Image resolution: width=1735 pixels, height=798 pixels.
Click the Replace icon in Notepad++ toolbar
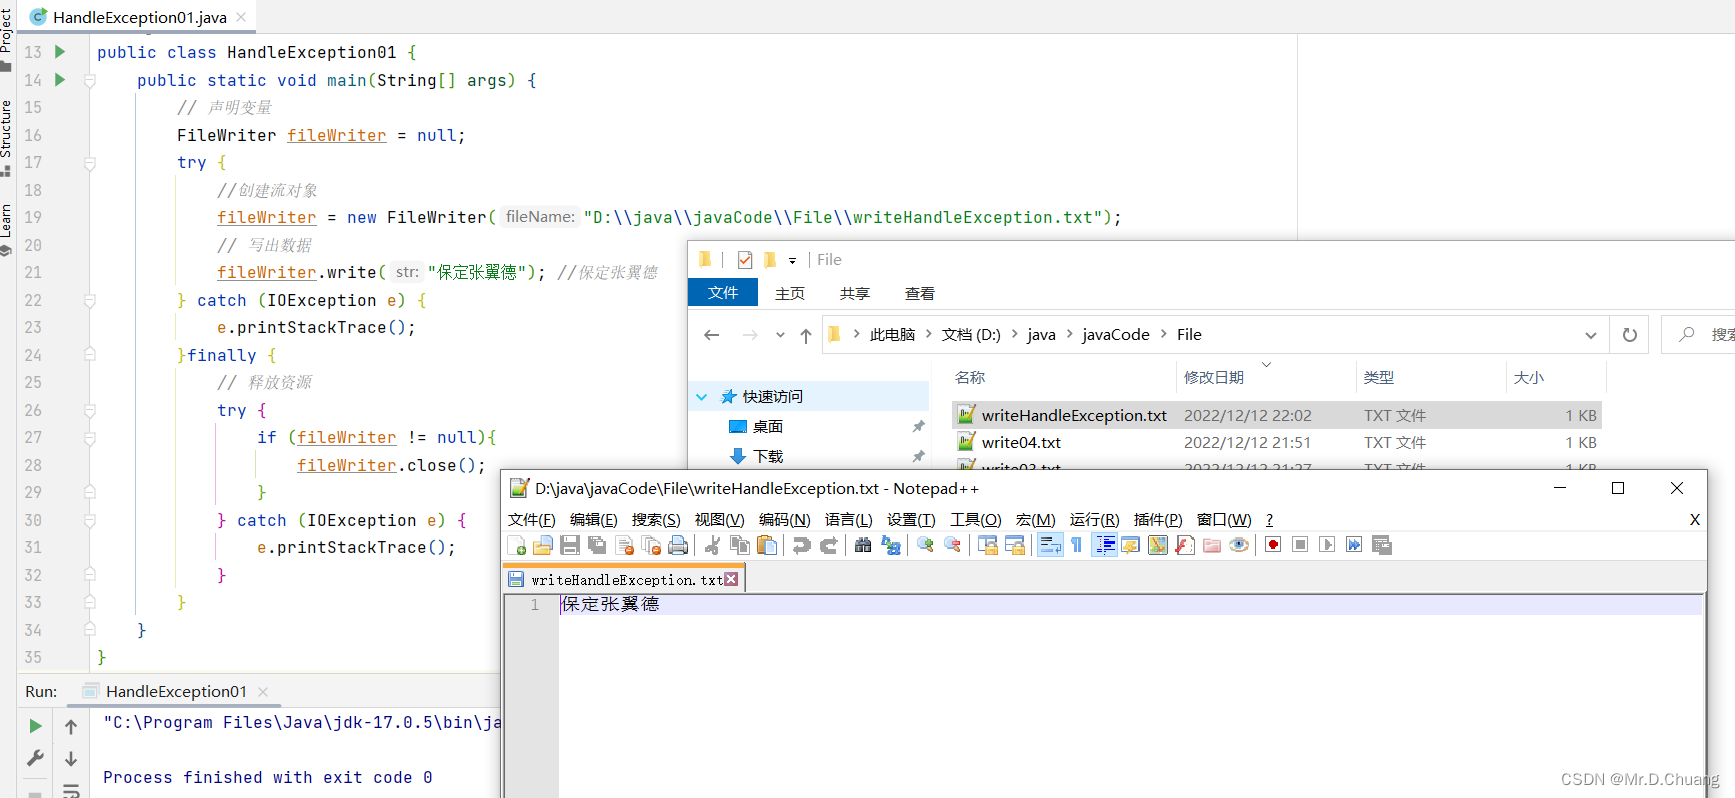[890, 545]
